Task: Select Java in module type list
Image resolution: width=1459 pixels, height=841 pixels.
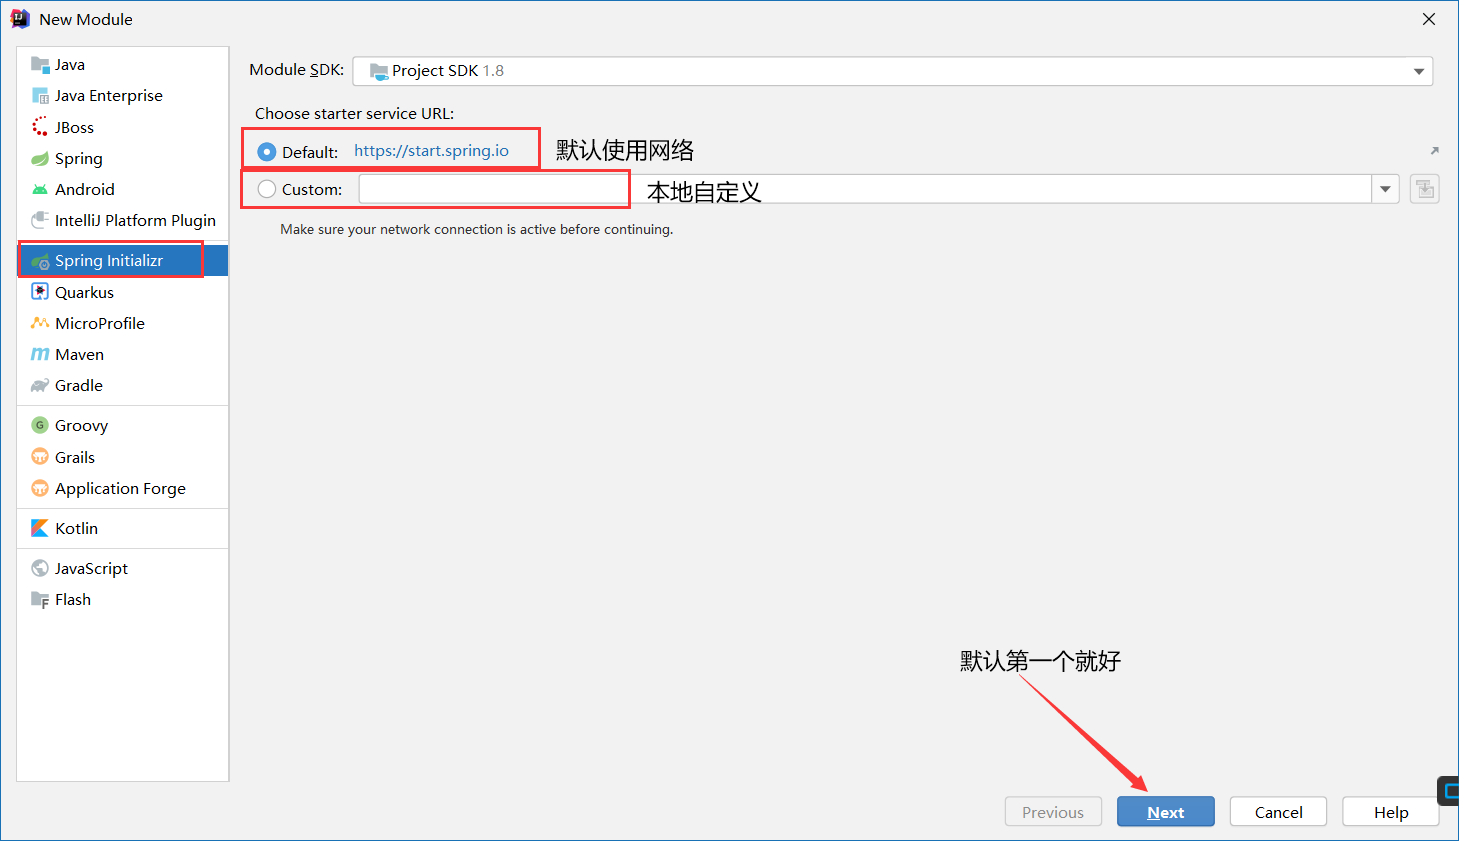Action: 123,65
